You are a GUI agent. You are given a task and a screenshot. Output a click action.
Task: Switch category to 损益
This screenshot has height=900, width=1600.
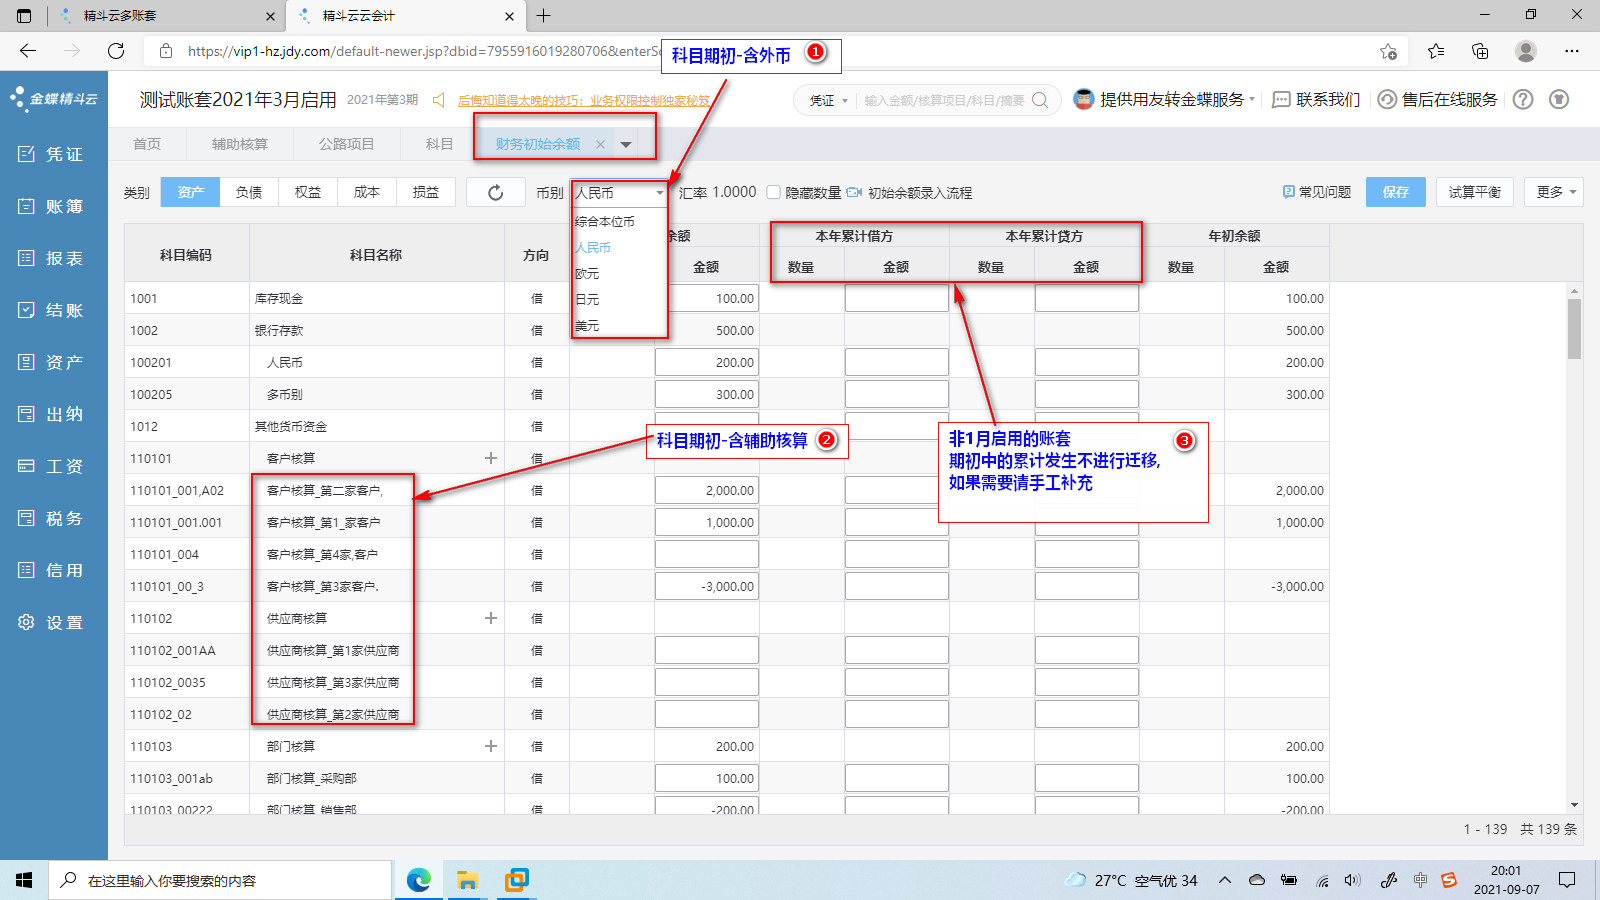(426, 192)
